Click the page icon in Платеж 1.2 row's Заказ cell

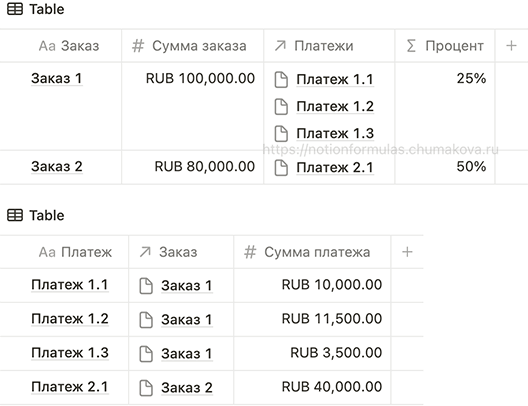tap(146, 320)
